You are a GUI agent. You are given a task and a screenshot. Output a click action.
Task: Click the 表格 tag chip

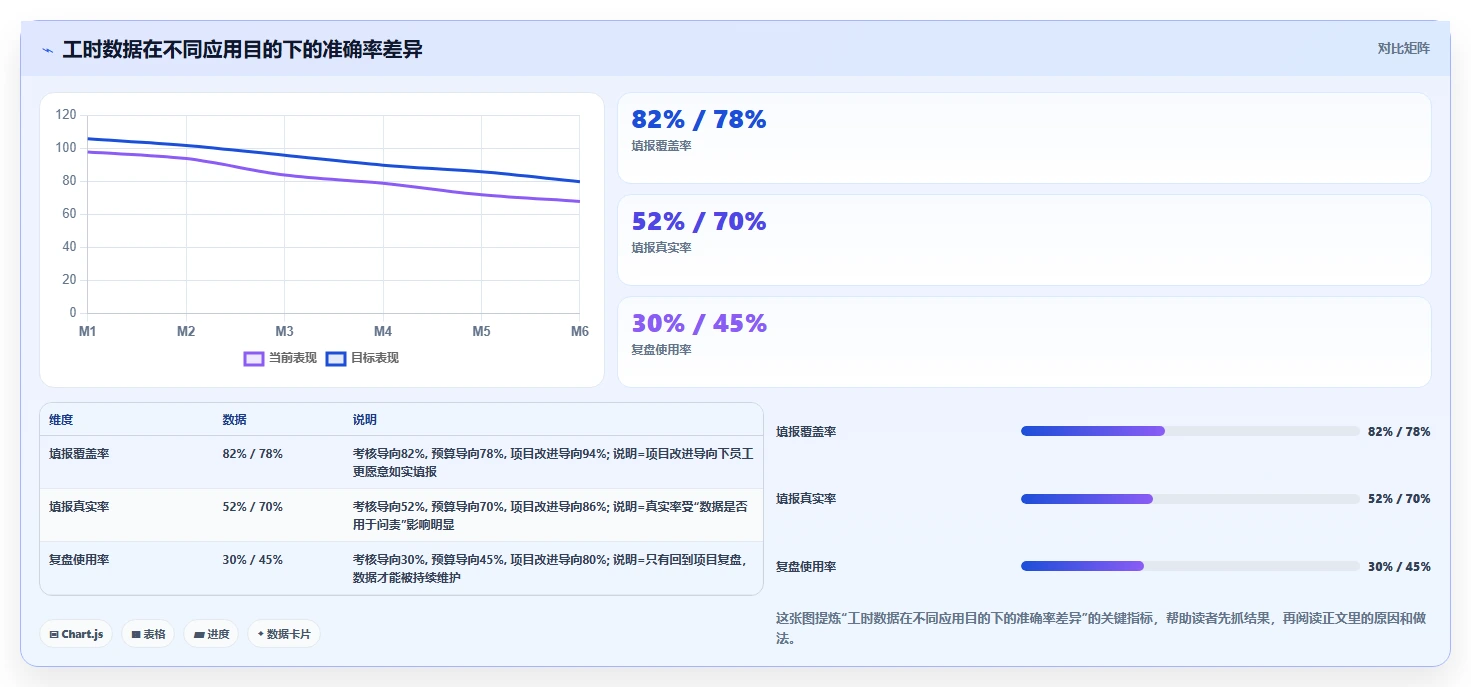(x=148, y=634)
